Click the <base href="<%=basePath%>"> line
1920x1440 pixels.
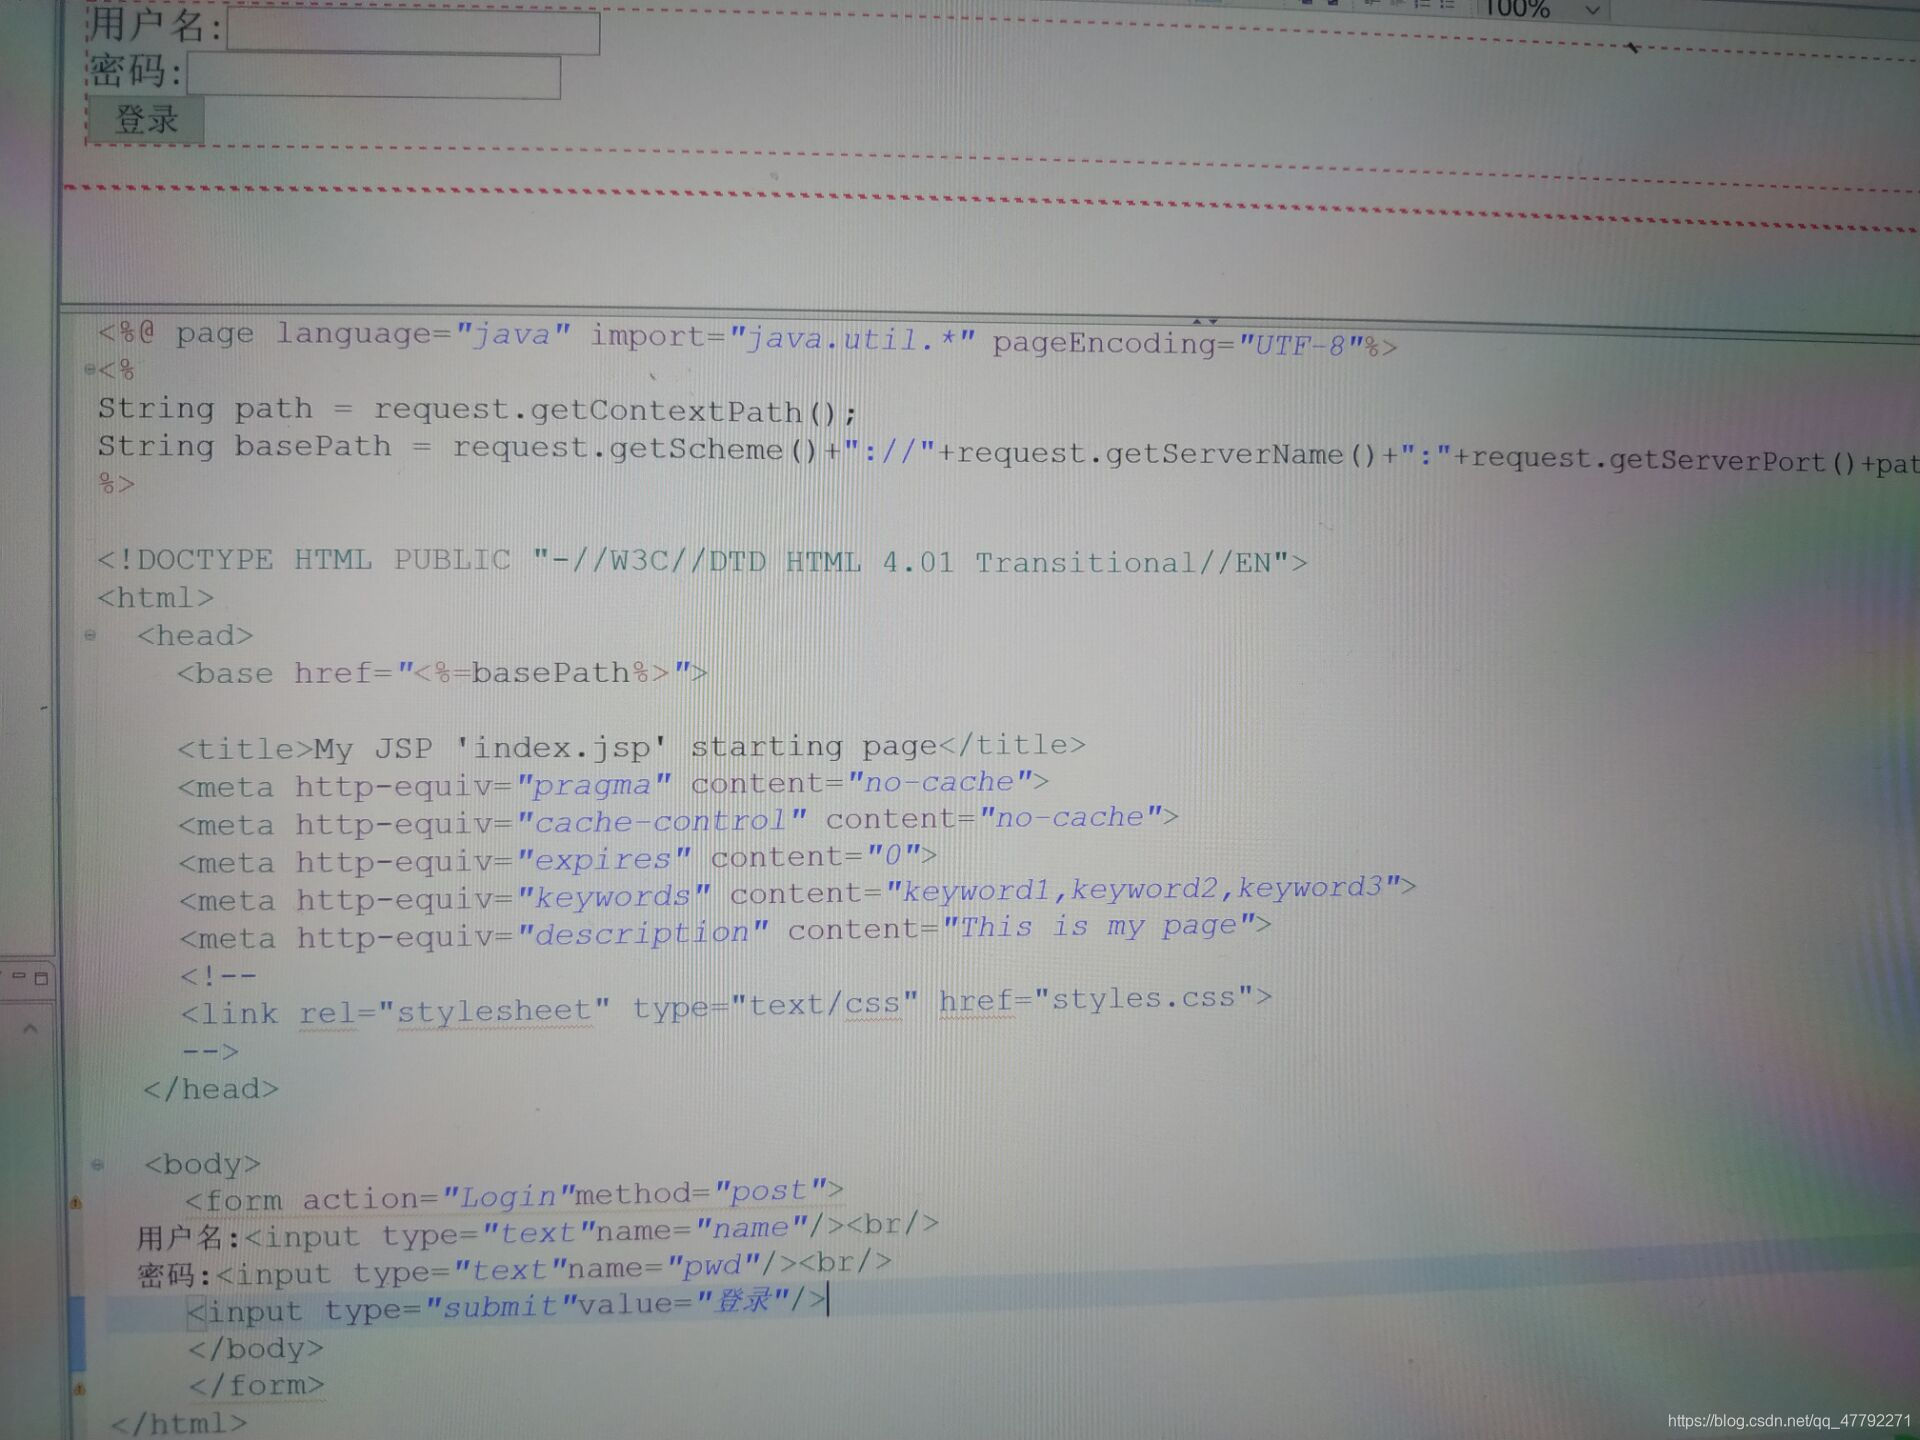tap(442, 672)
